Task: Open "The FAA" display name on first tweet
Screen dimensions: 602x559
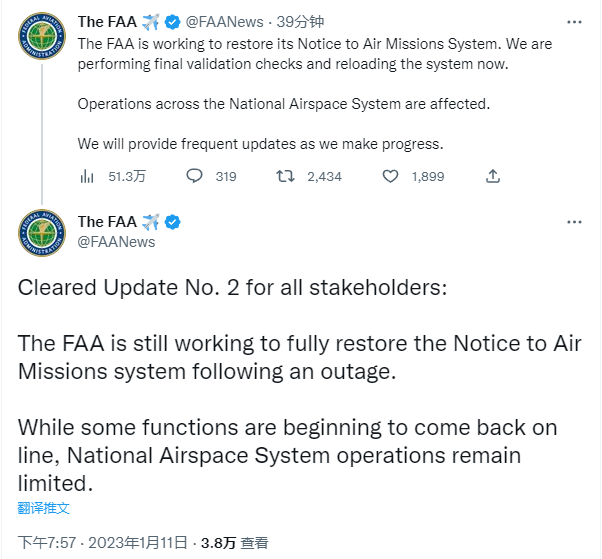Action: point(107,22)
